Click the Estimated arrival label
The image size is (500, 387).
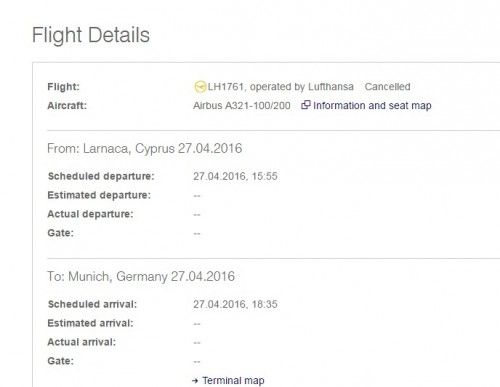(90, 323)
